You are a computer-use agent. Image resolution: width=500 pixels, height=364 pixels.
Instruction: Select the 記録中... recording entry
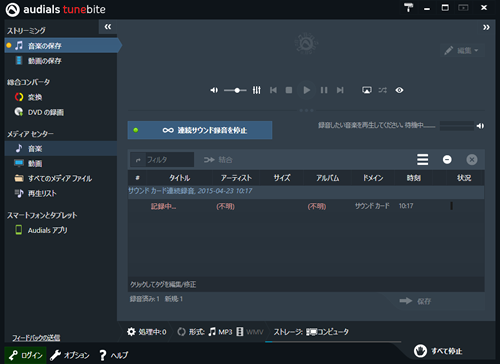pos(306,206)
